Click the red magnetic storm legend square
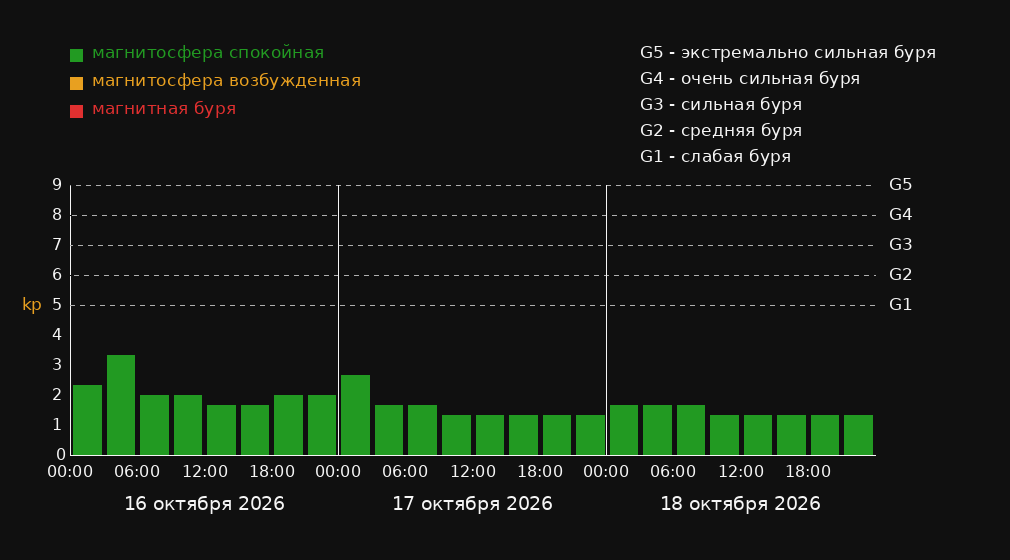1010x560 pixels. (x=76, y=111)
